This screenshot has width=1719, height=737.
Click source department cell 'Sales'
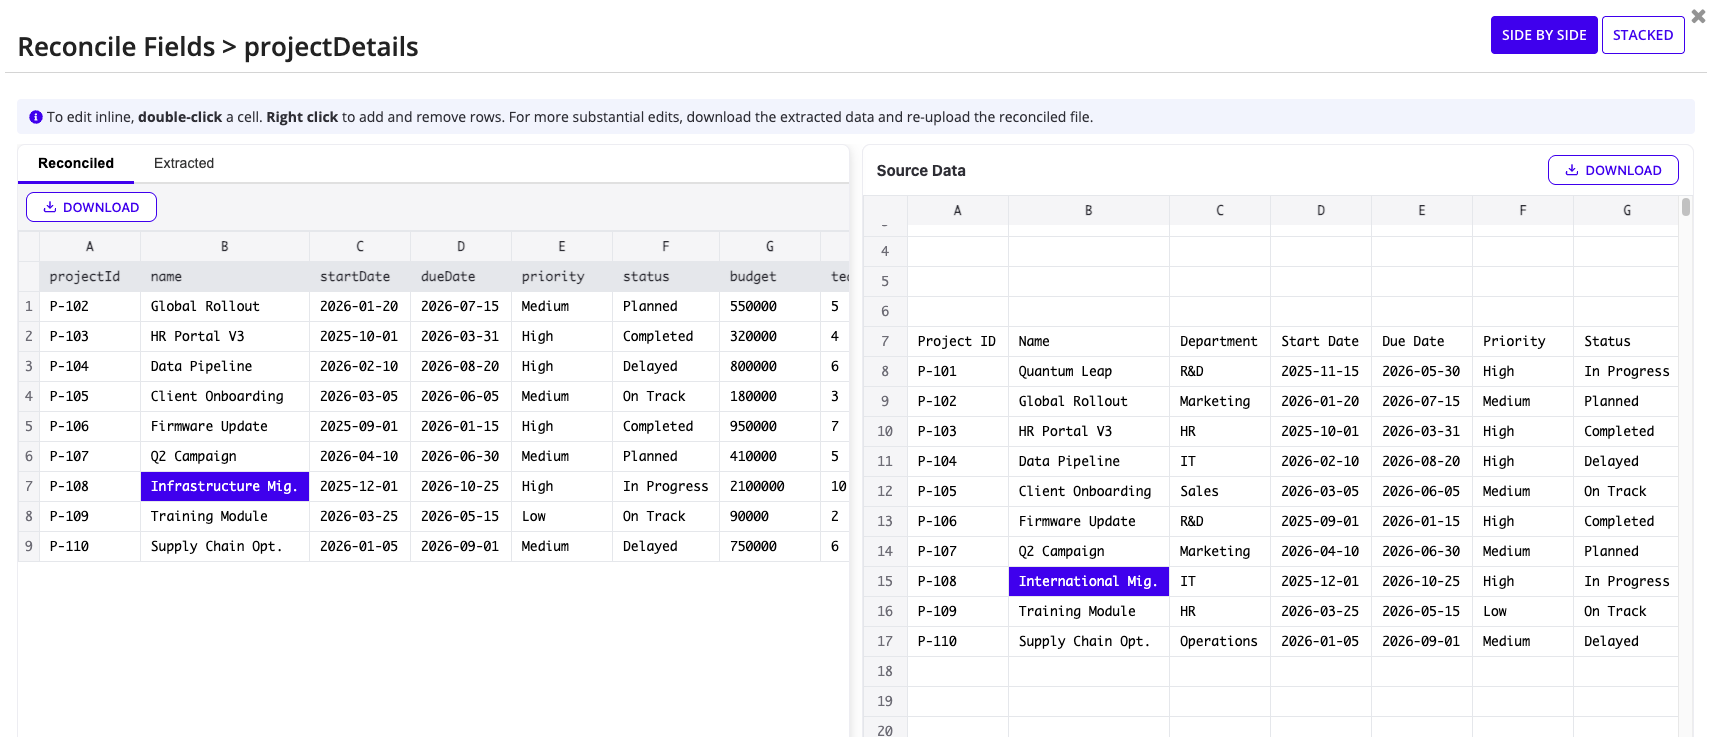1220,491
